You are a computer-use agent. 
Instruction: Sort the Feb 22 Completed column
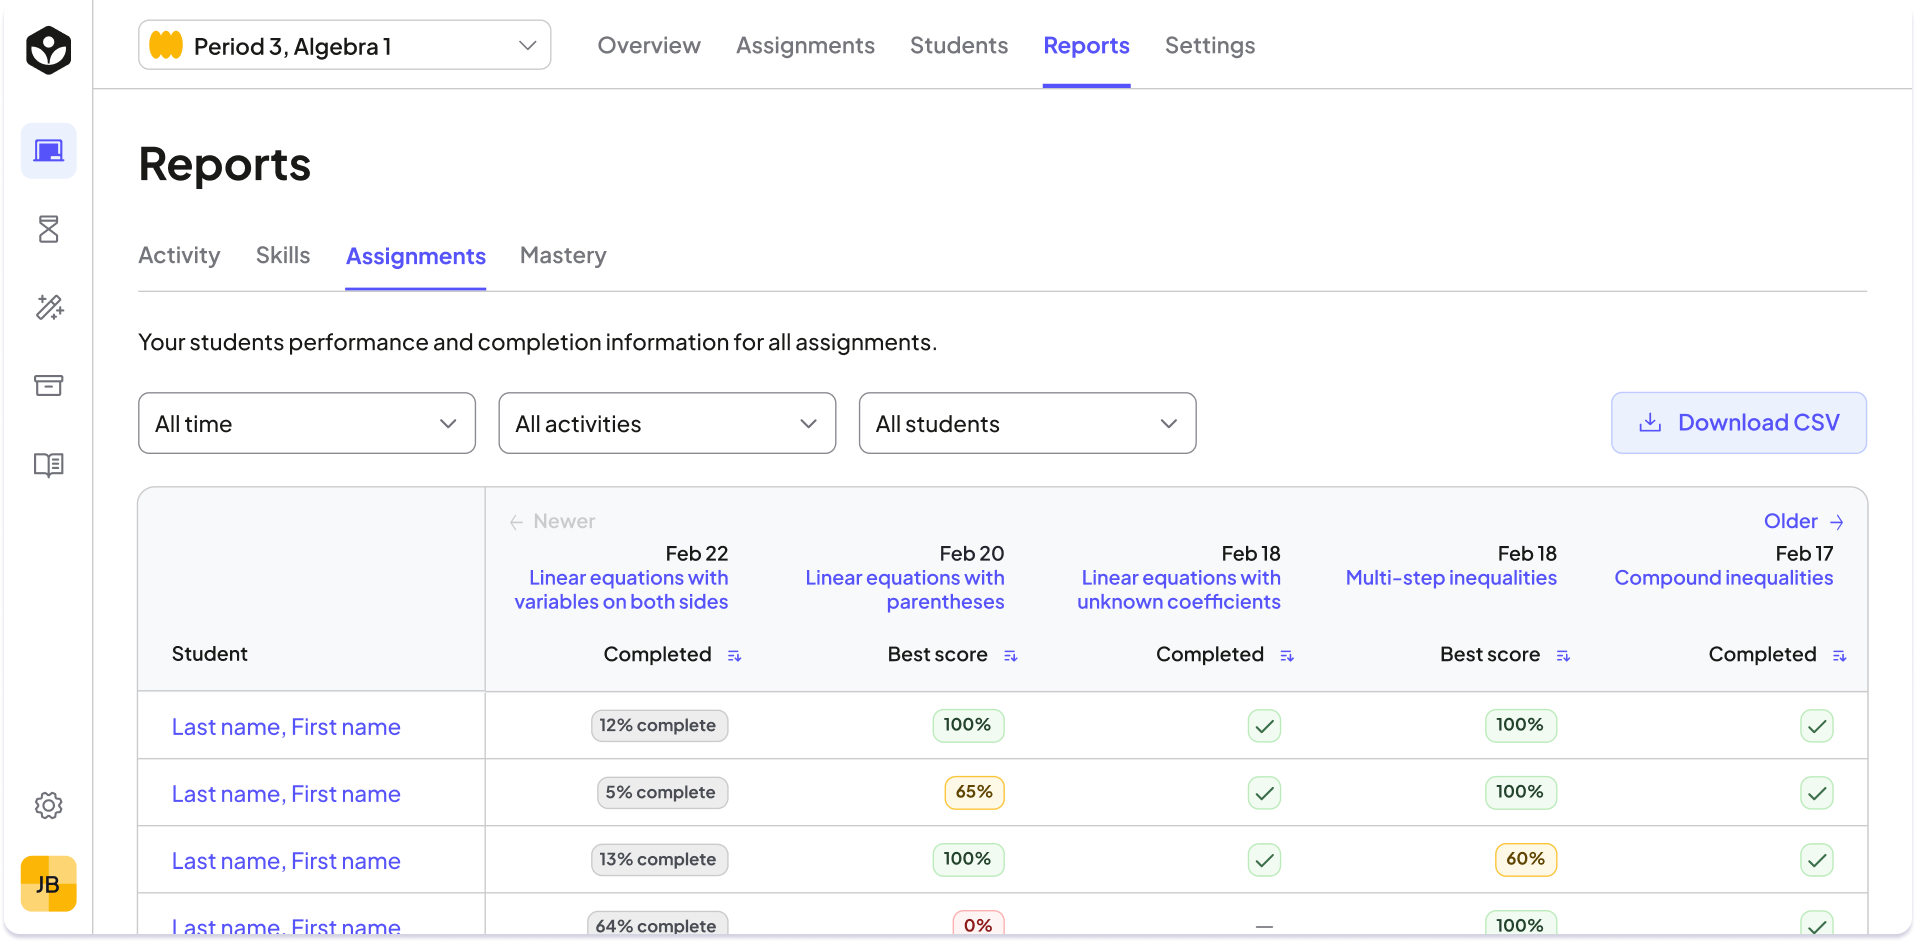[734, 656]
